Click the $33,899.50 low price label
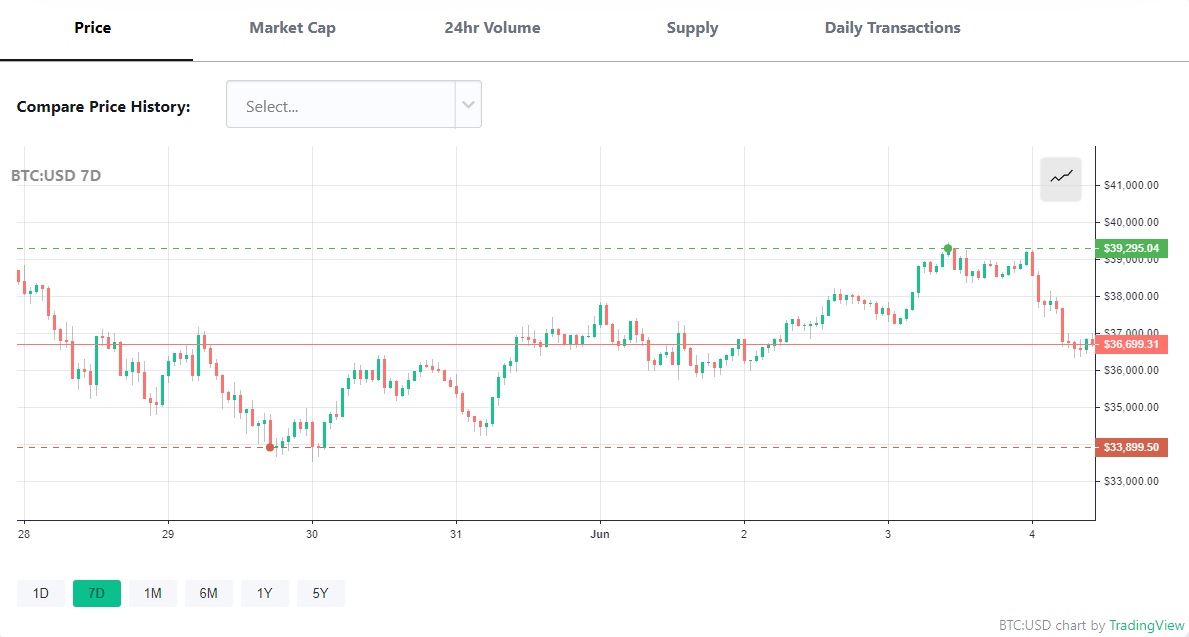Viewport: 1189px width, 637px height. (1131, 447)
